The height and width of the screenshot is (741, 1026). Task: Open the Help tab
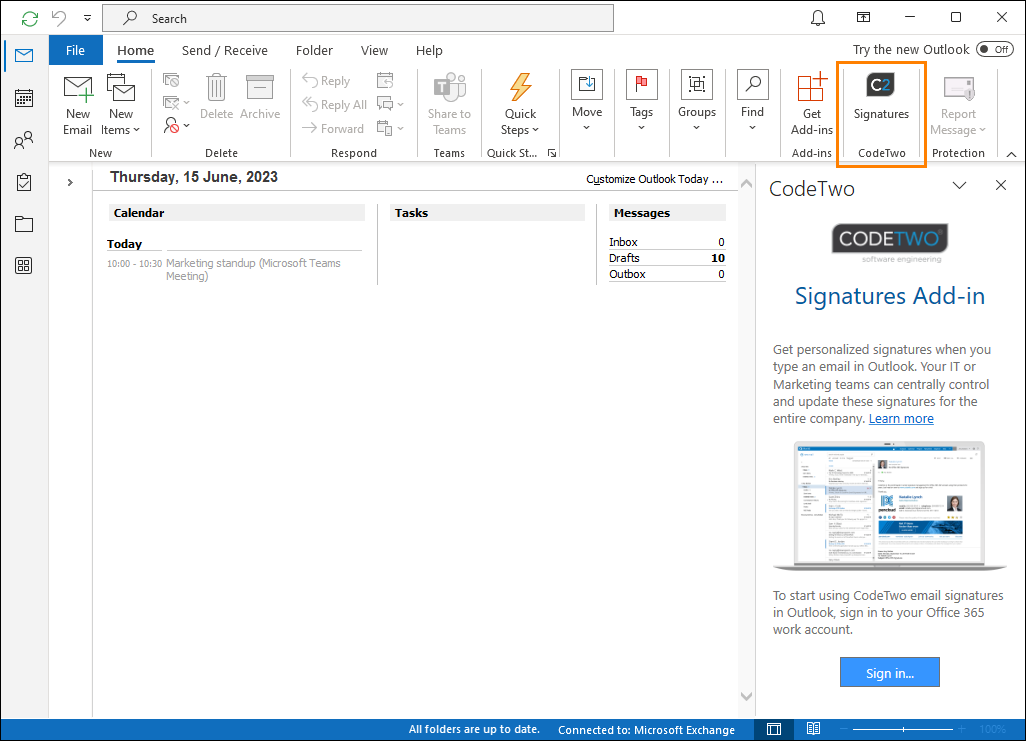tap(429, 50)
